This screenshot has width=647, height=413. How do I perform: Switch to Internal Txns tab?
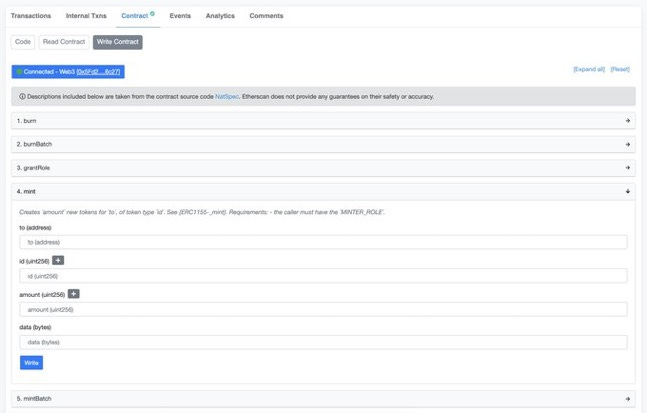pyautogui.click(x=86, y=16)
